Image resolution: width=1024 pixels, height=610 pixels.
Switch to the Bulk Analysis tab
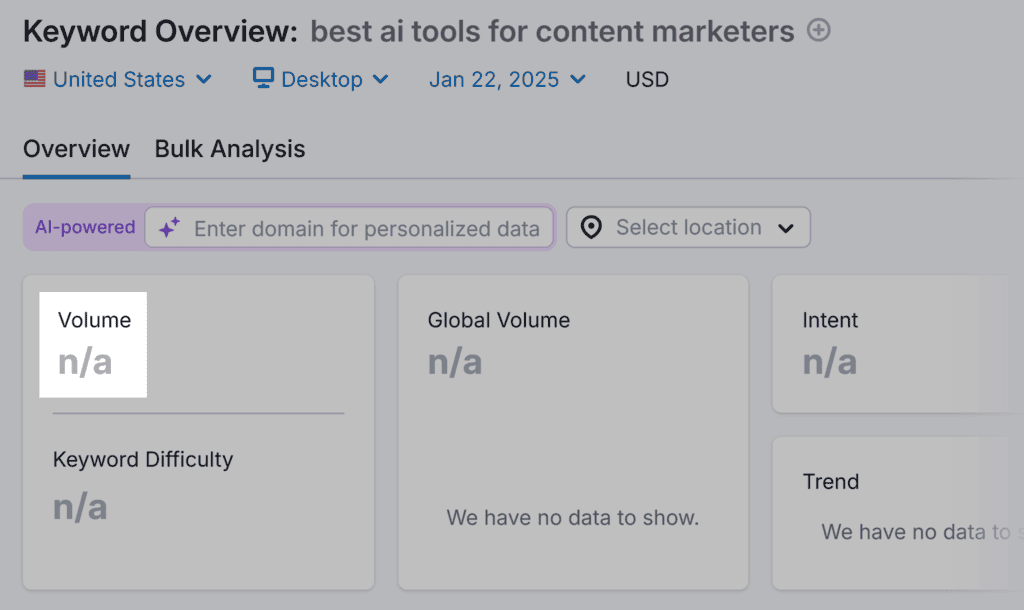[x=229, y=148]
